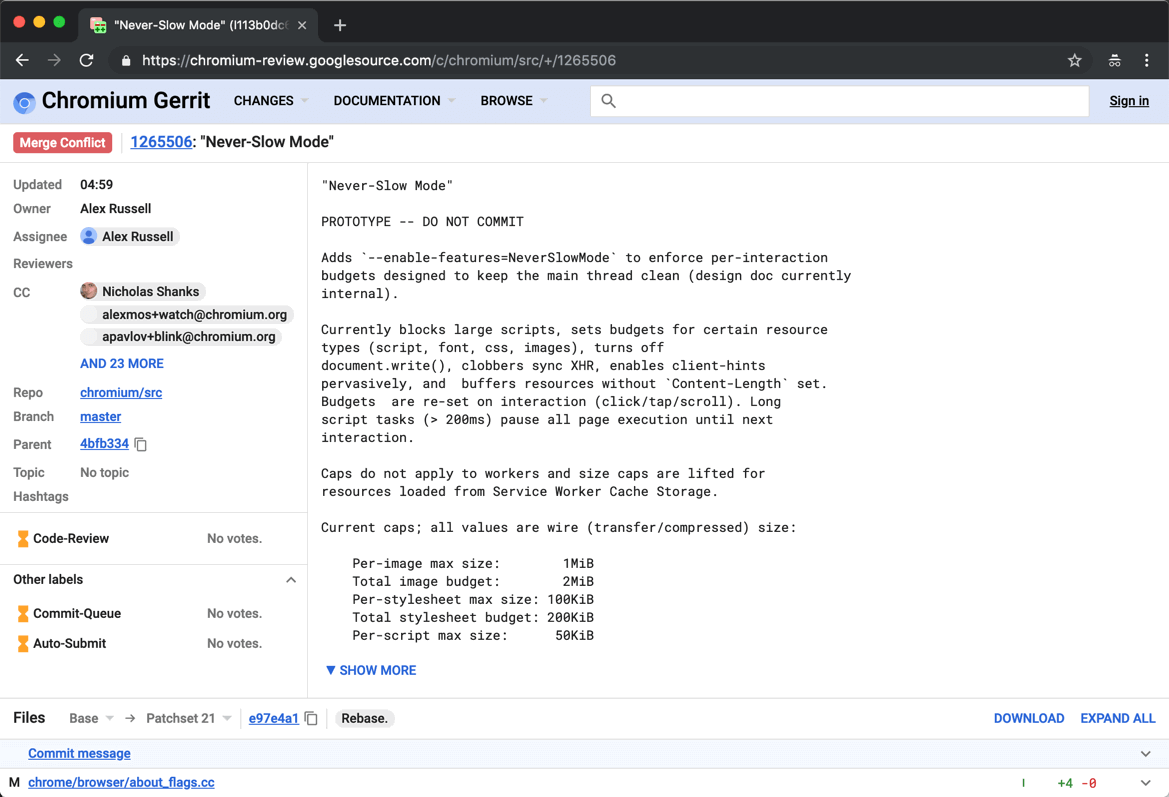Image resolution: width=1169 pixels, height=797 pixels.
Task: Open the chromium/src repo link
Action: point(121,392)
